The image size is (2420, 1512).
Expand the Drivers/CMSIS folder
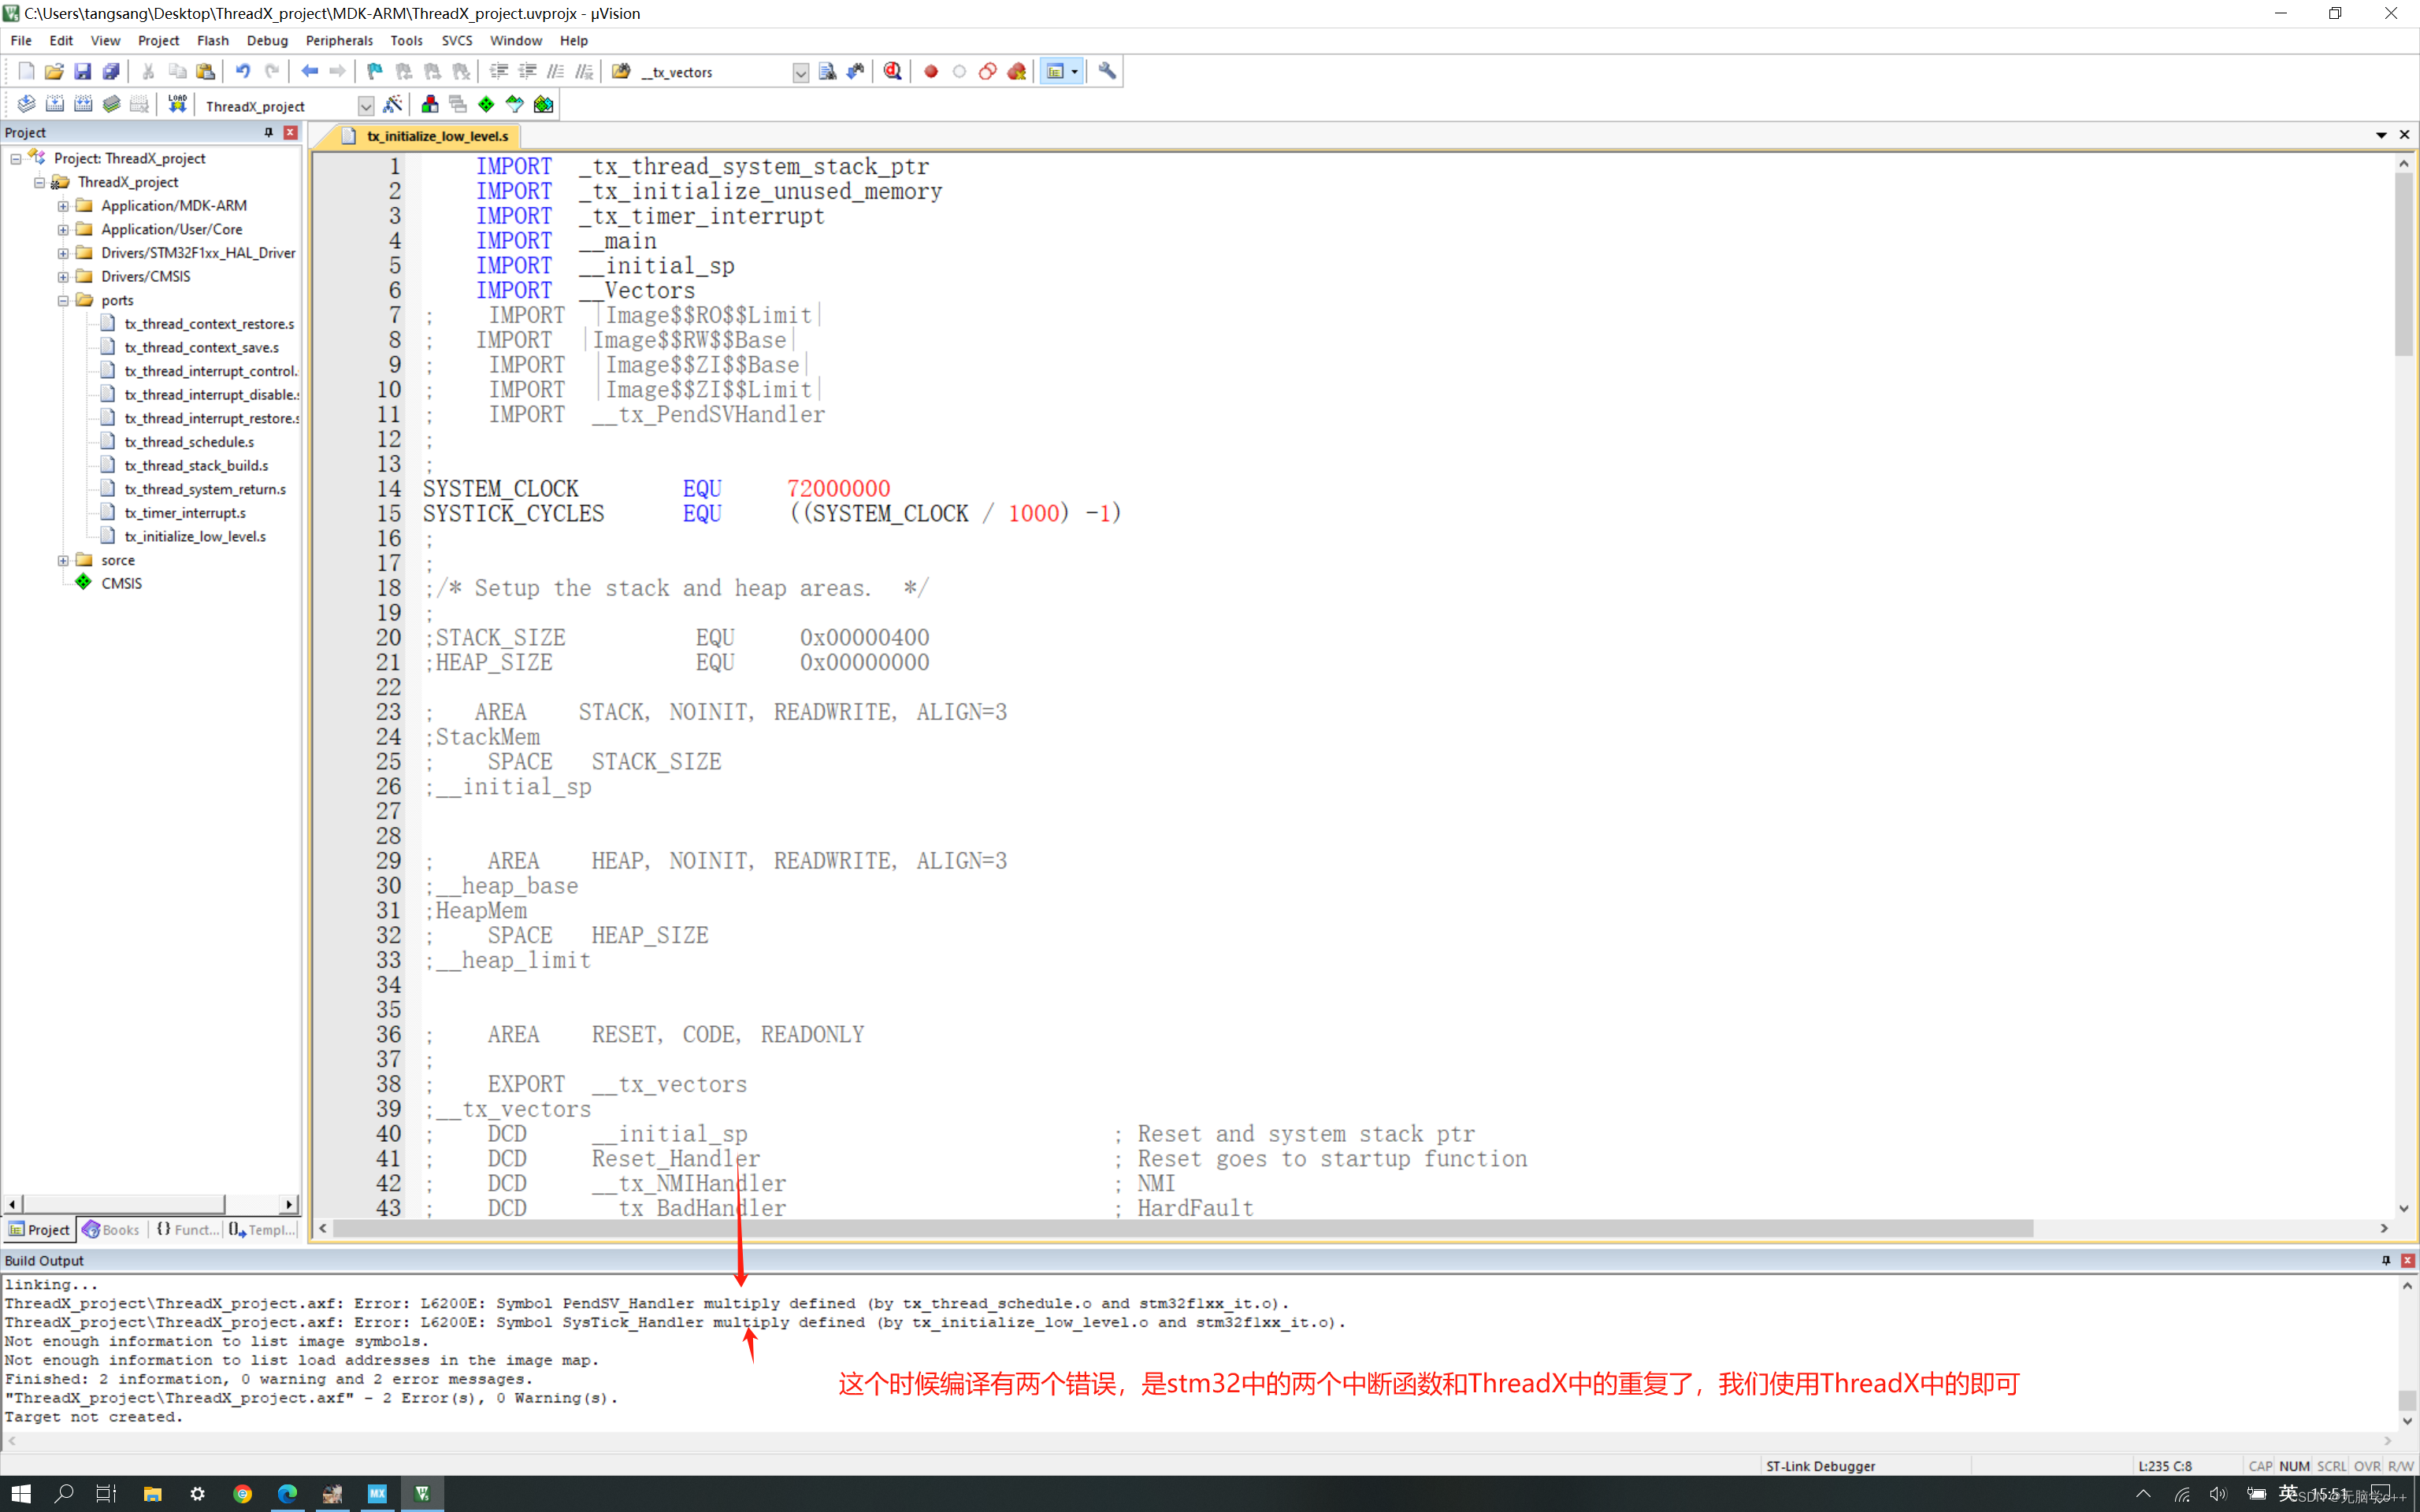point(63,277)
